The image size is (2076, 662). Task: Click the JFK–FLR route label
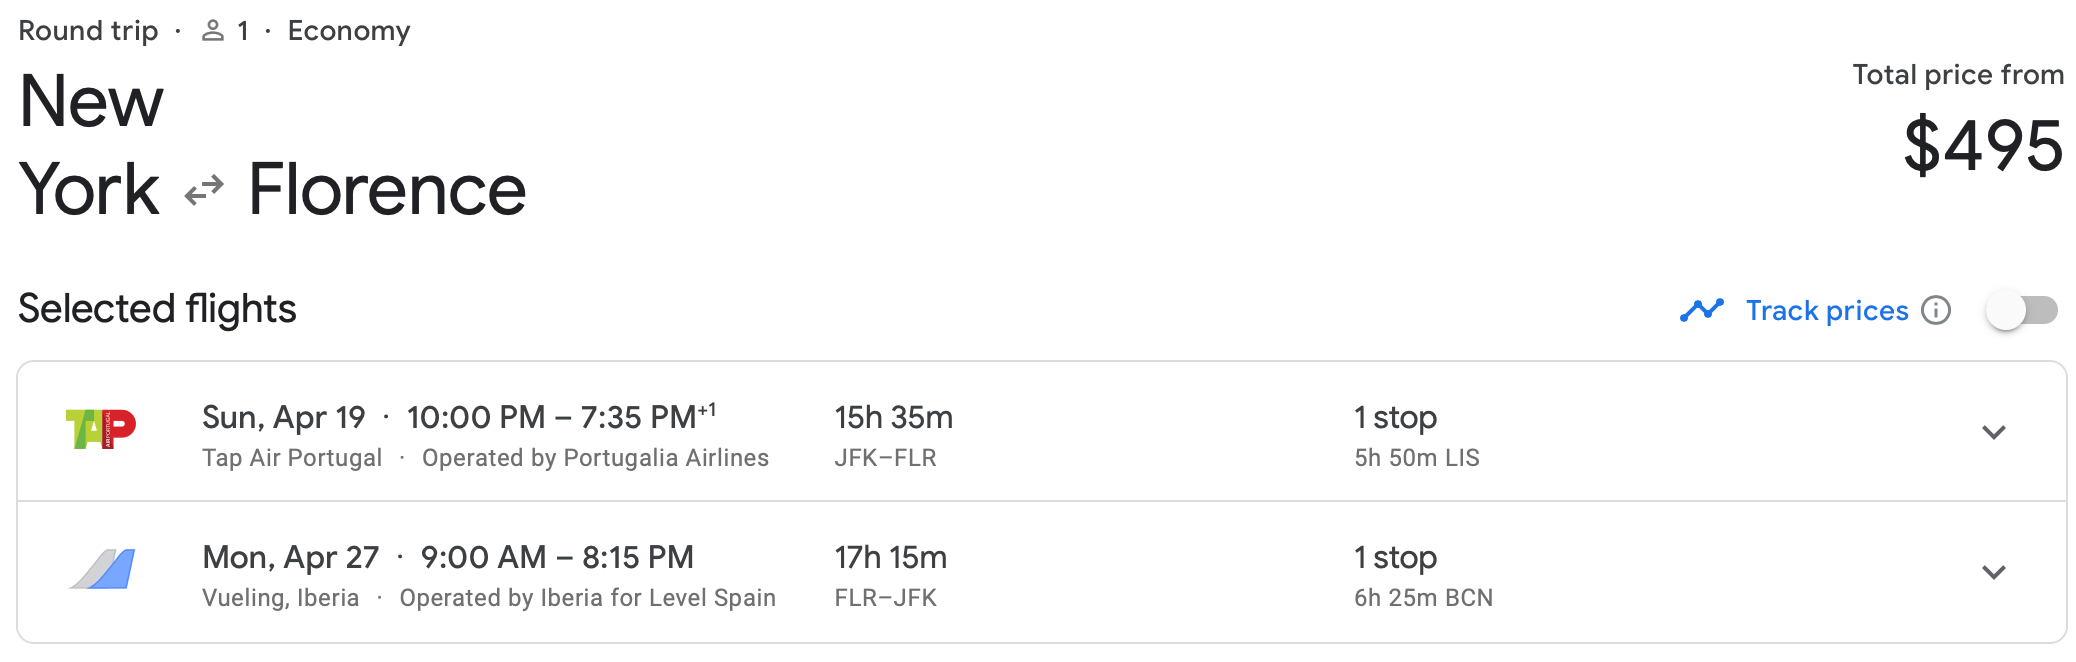[x=885, y=458]
